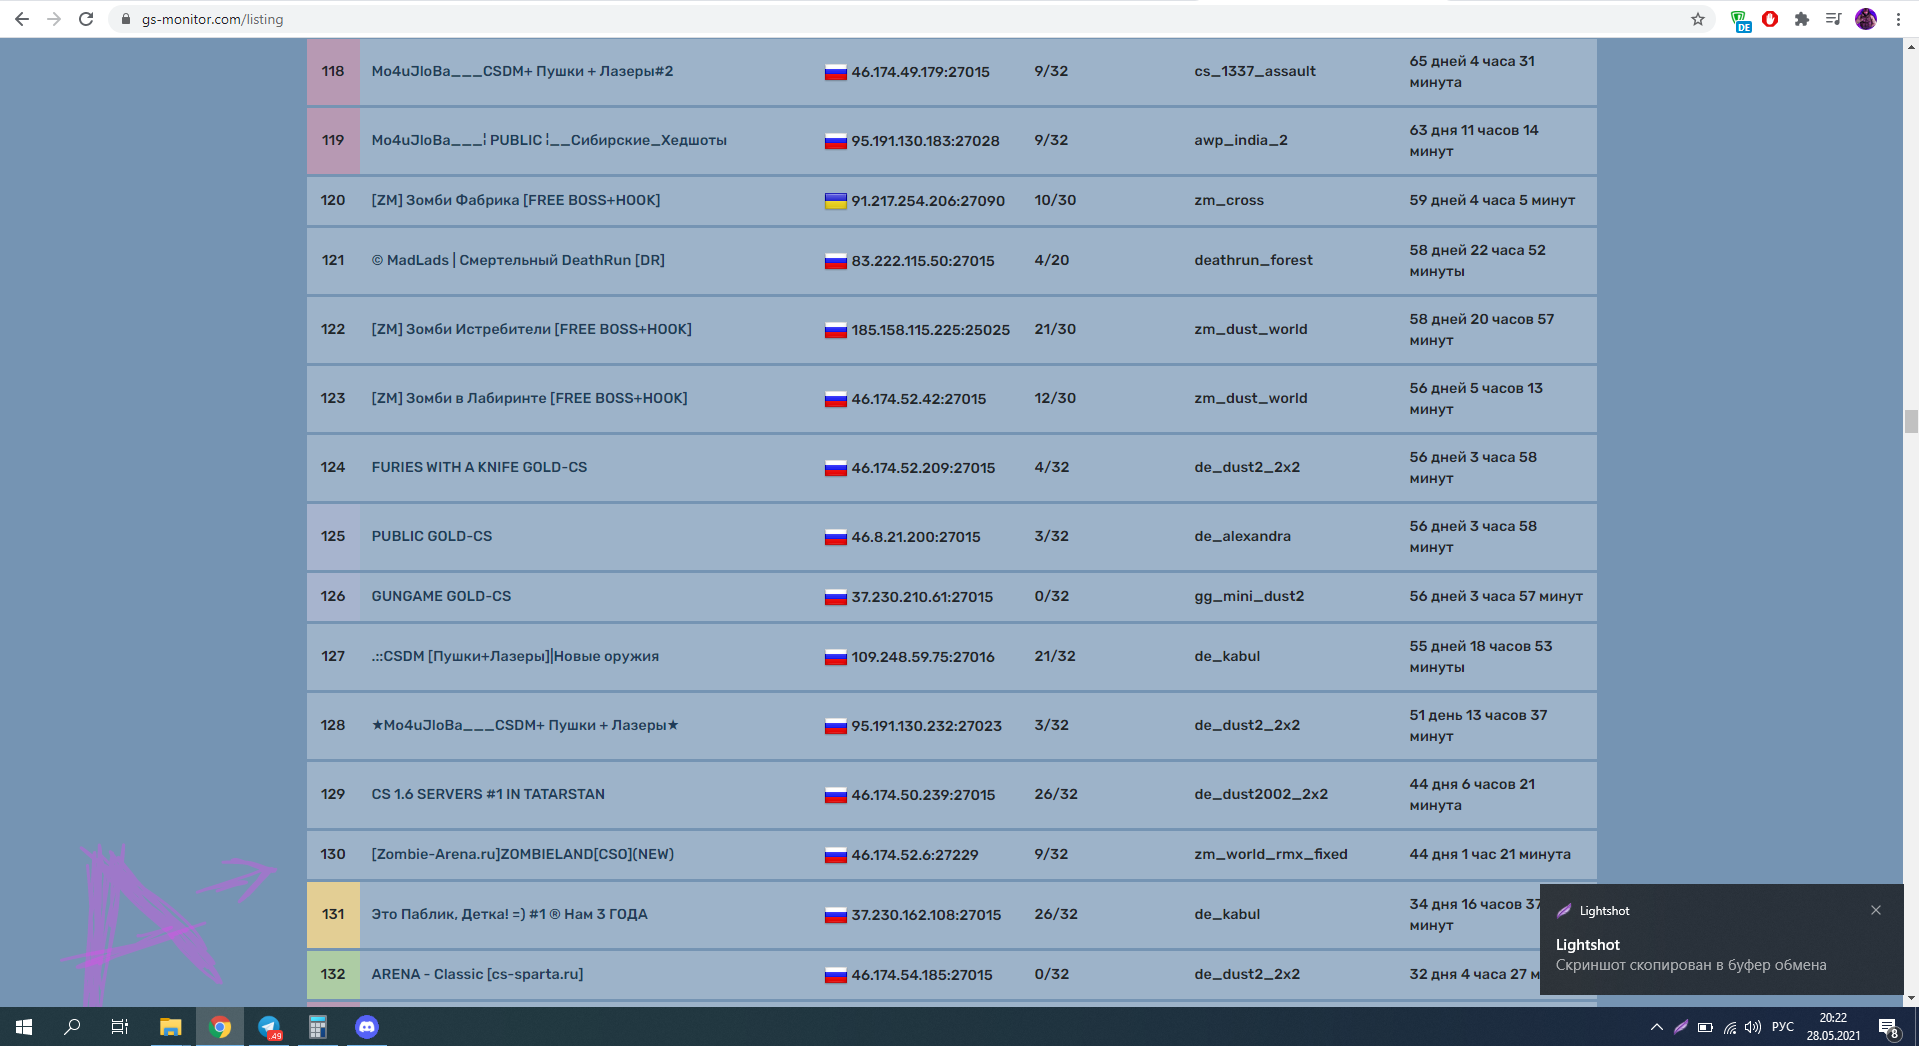Click the site lock icon in address bar
Viewport: 1919px width, 1046px height.
[x=126, y=19]
